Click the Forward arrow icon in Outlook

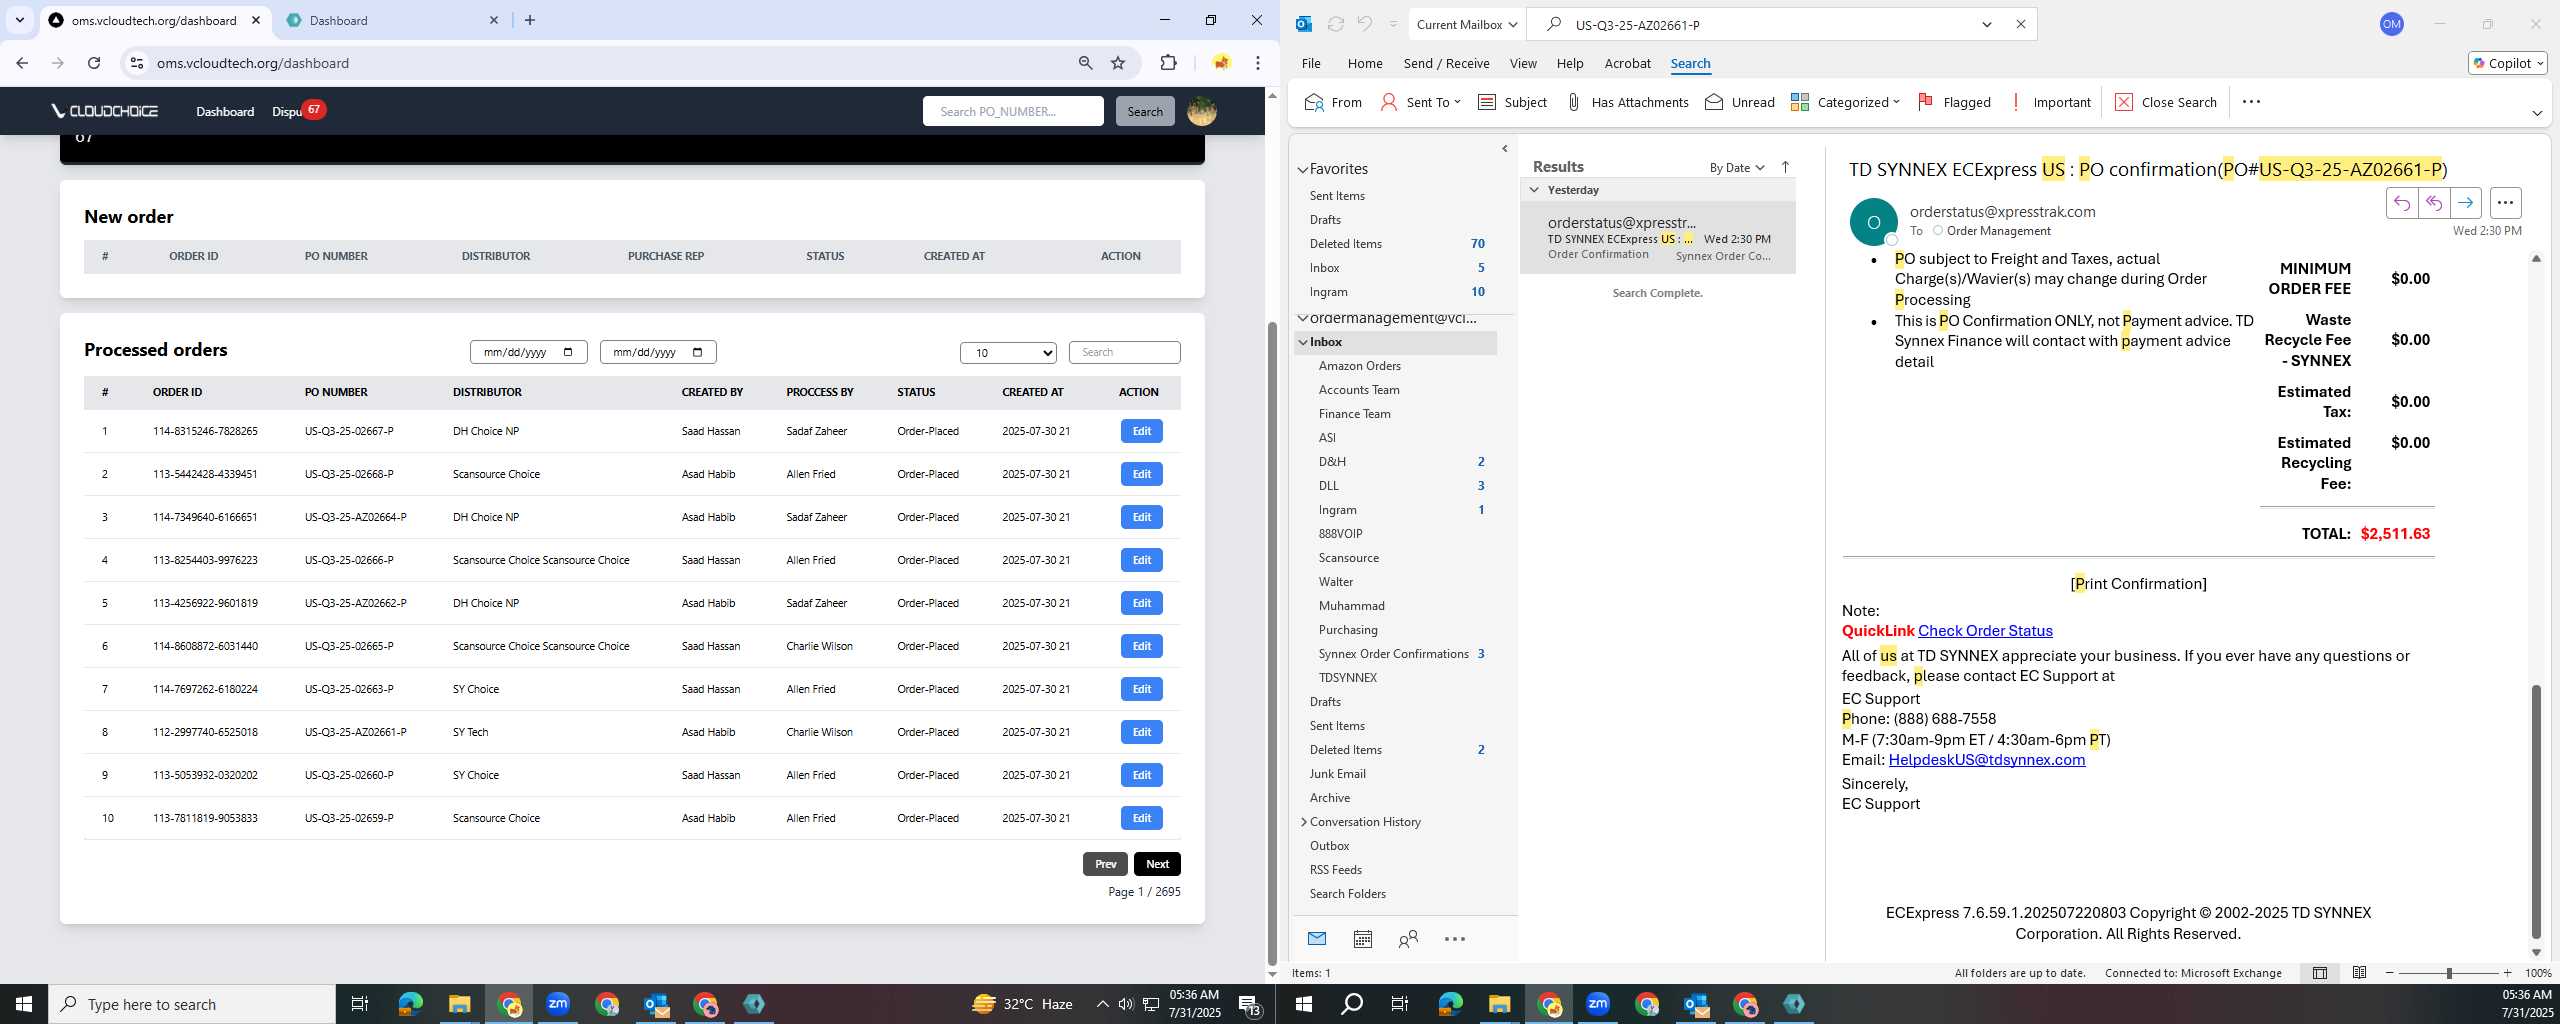[2465, 203]
